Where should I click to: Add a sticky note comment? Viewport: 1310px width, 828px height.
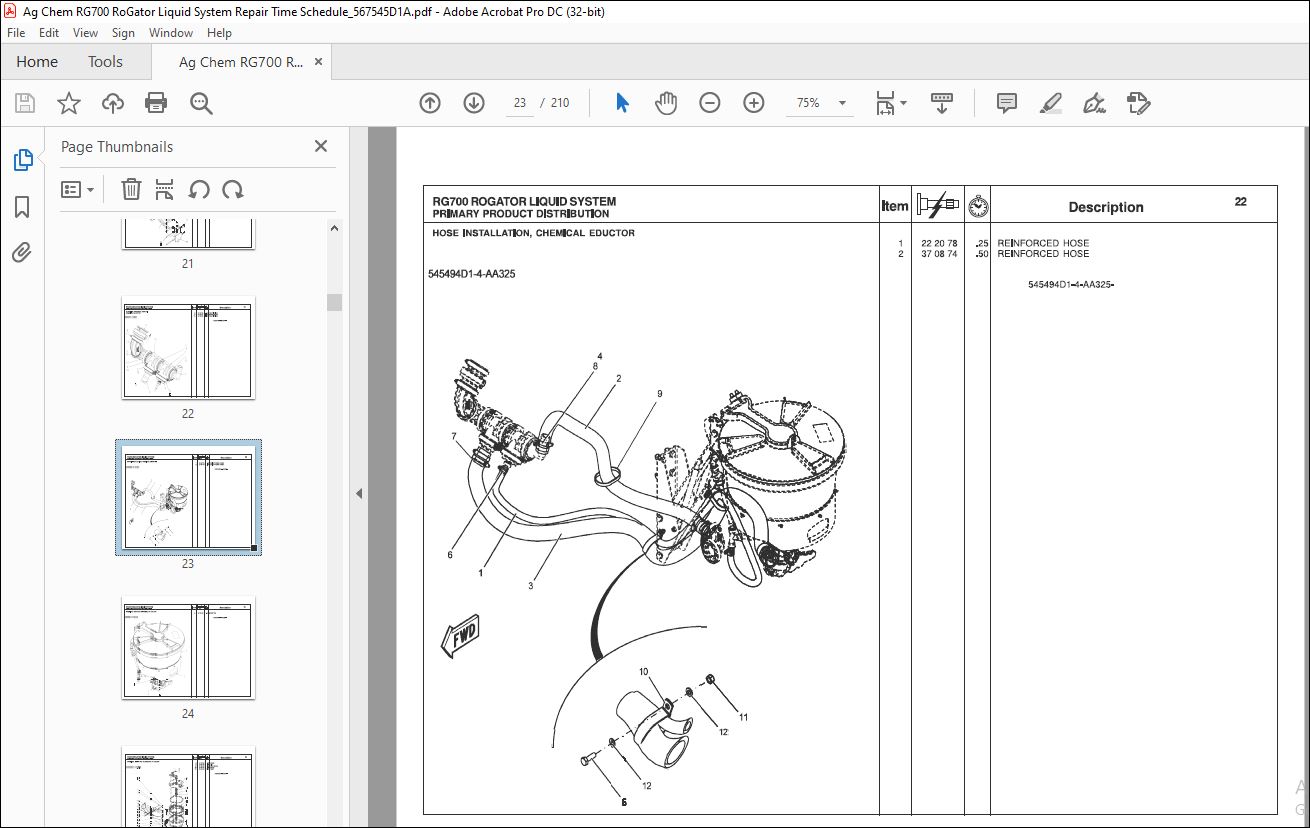click(x=1007, y=103)
